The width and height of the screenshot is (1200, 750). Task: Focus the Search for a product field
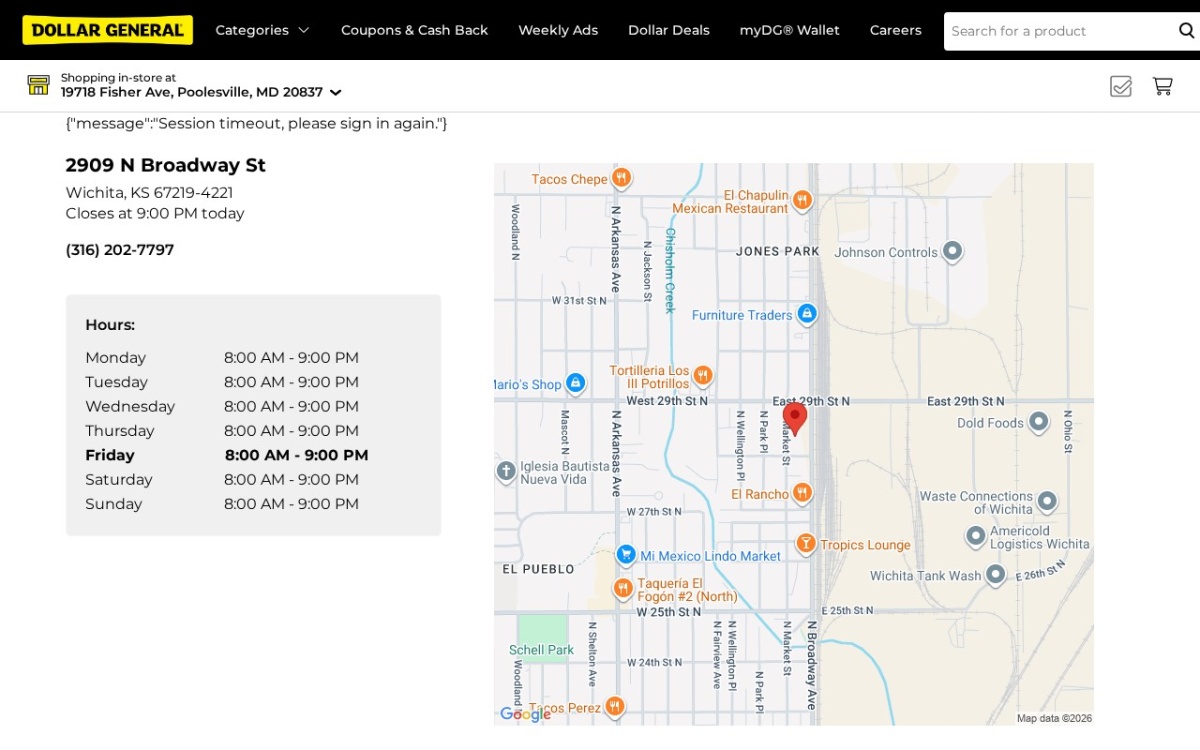coord(1058,31)
